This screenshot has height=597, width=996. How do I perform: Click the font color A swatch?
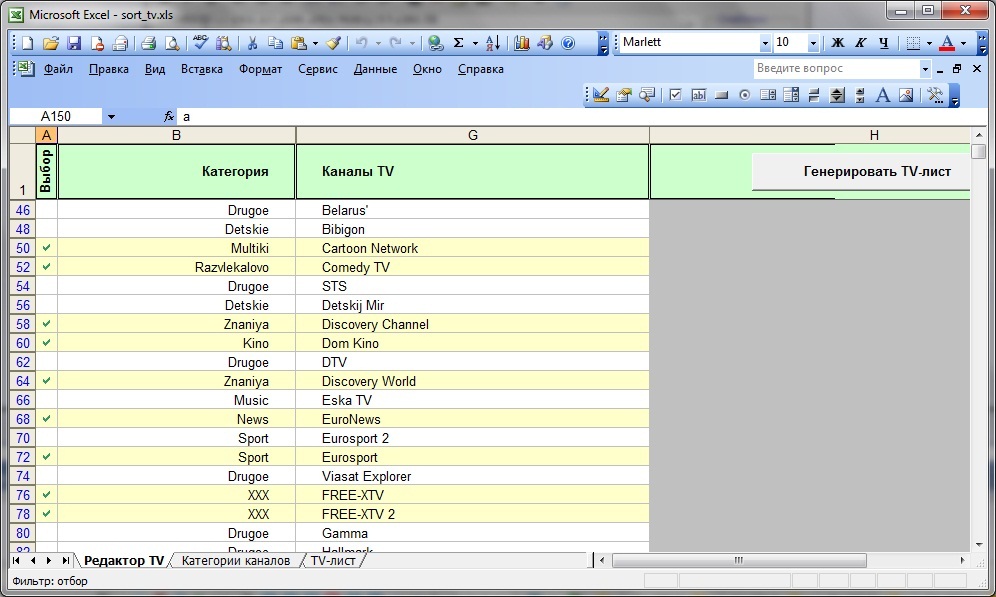point(946,43)
